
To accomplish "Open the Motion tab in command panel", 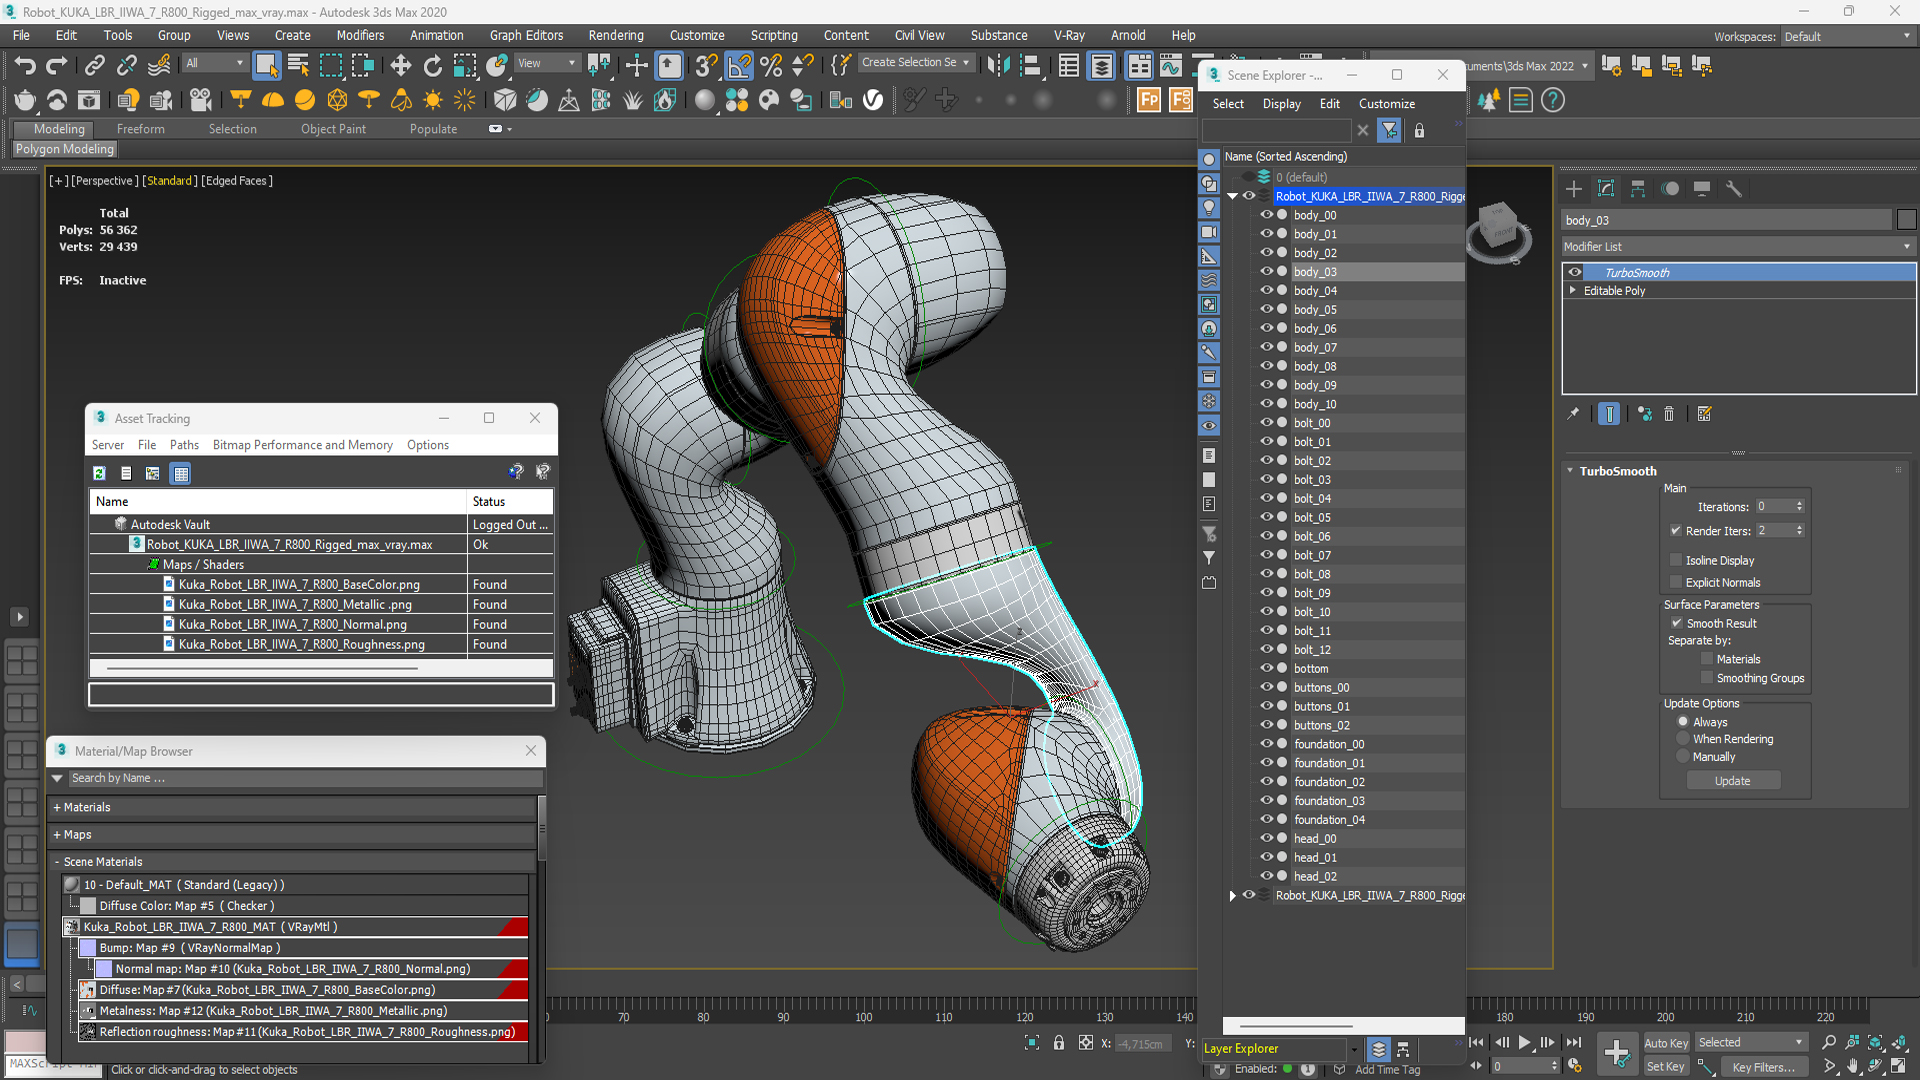I will pos(1670,188).
